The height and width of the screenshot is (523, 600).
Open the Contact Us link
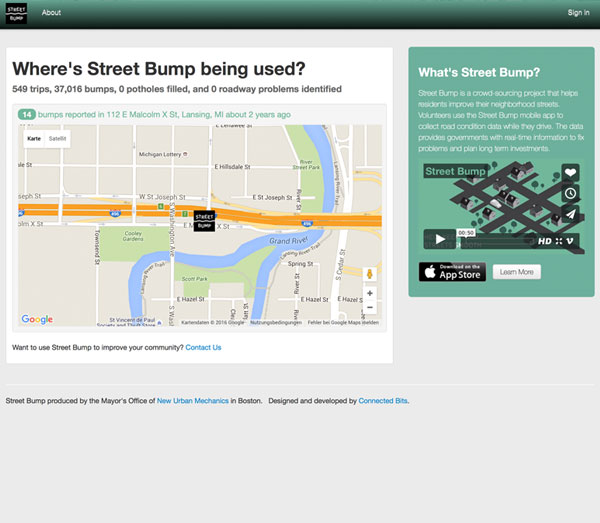203,347
